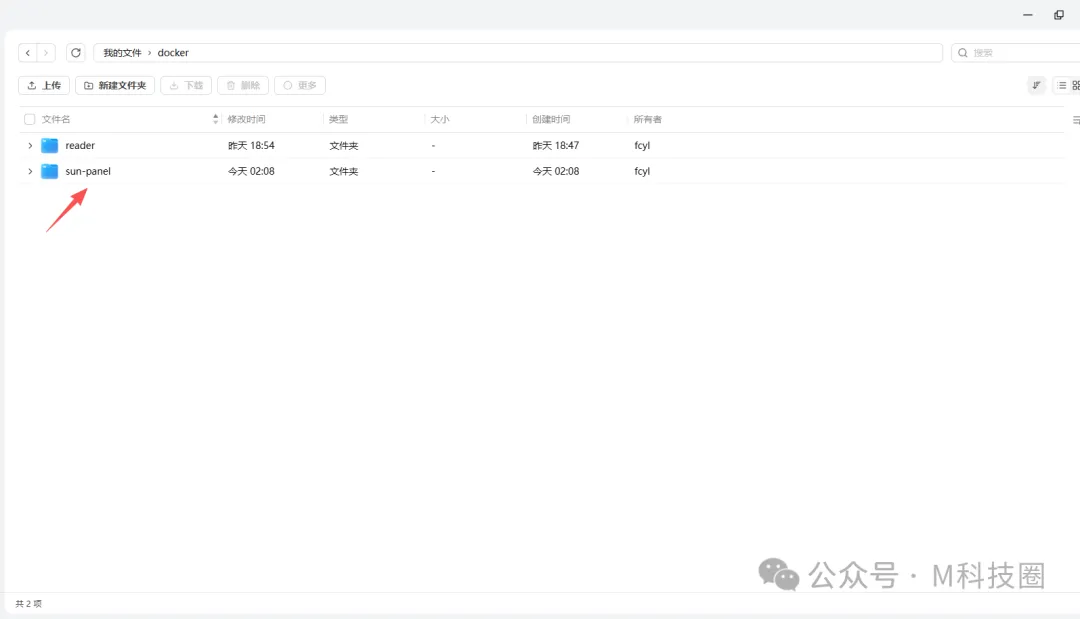Click created time 昨天 18:47

pos(556,145)
